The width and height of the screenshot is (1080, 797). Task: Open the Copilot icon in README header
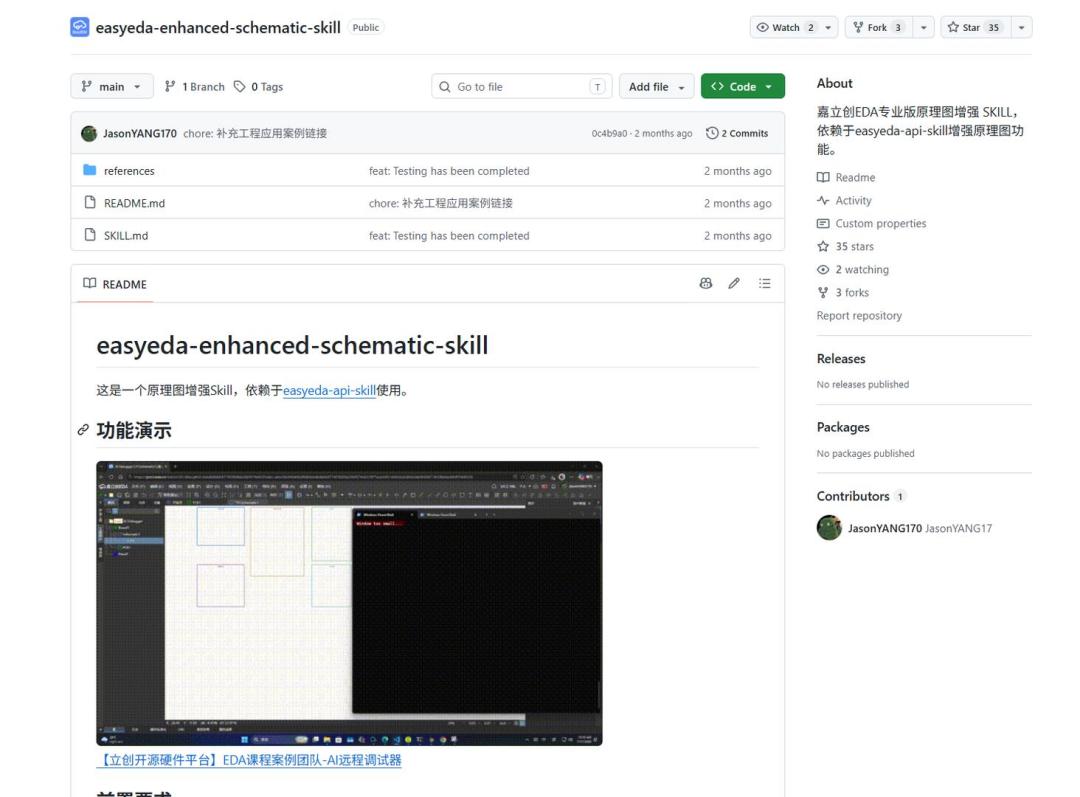tap(705, 284)
